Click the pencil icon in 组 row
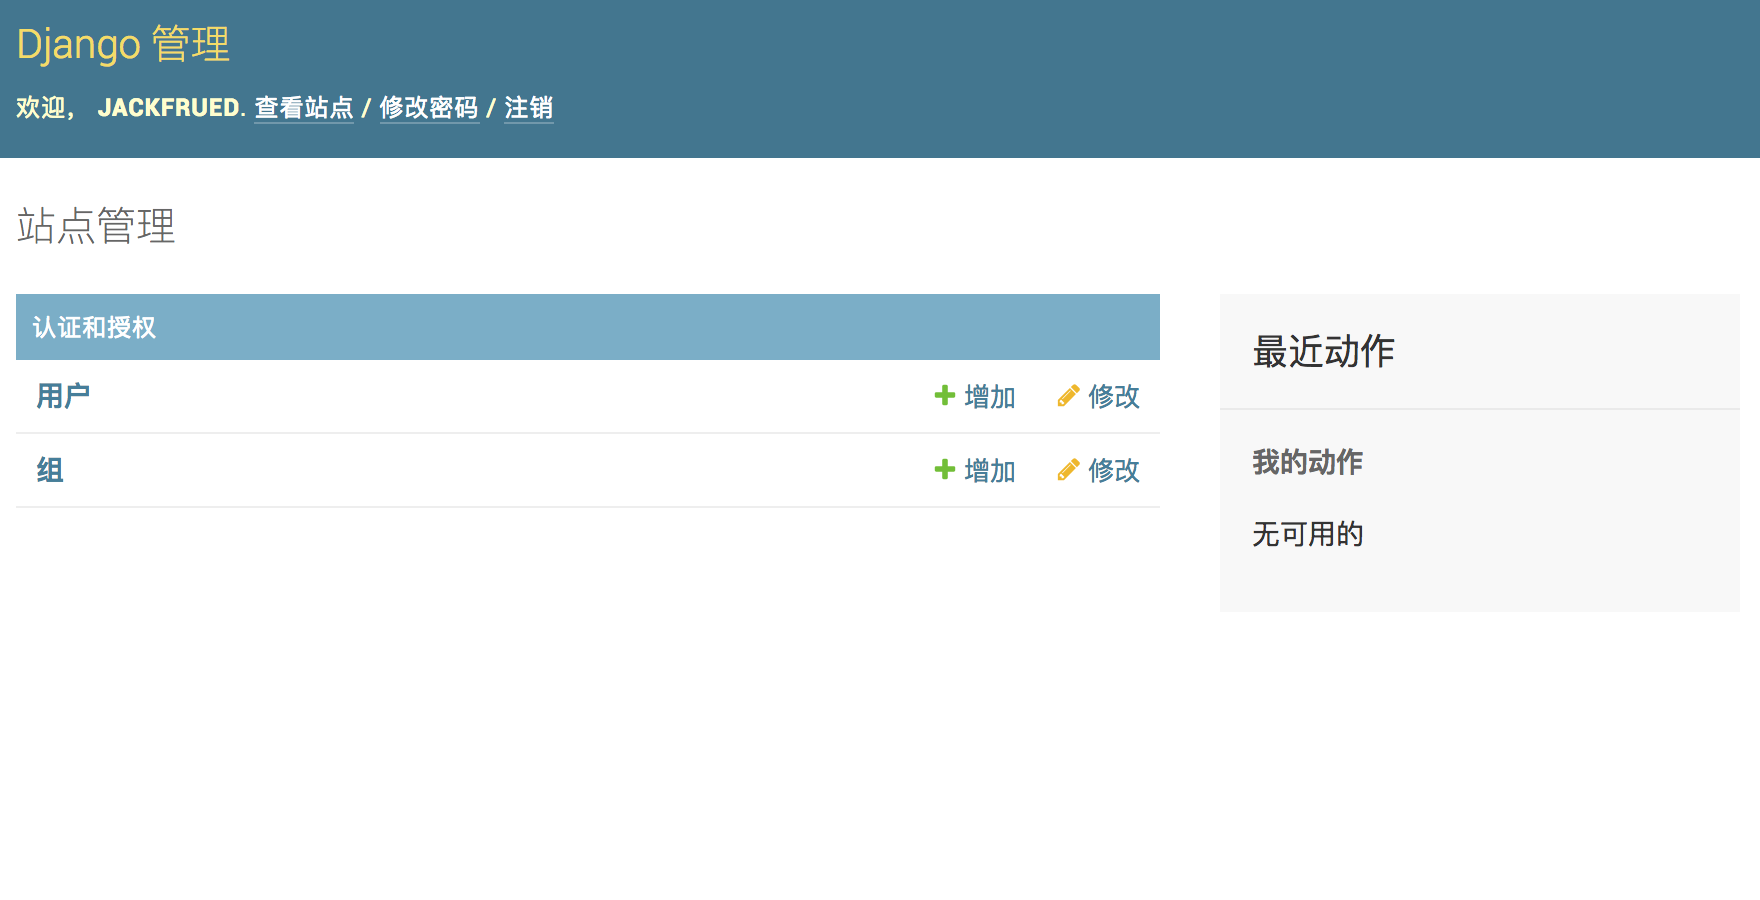 [1068, 470]
